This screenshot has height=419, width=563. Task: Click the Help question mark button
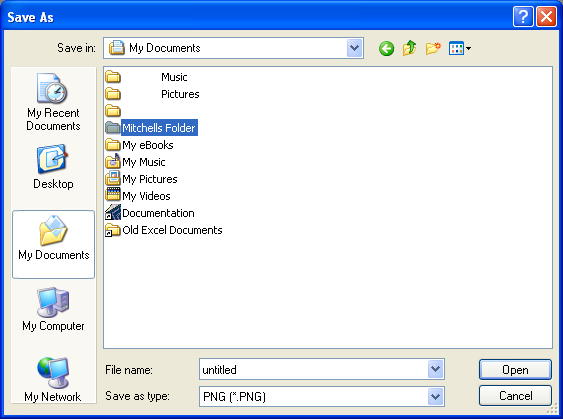point(523,17)
